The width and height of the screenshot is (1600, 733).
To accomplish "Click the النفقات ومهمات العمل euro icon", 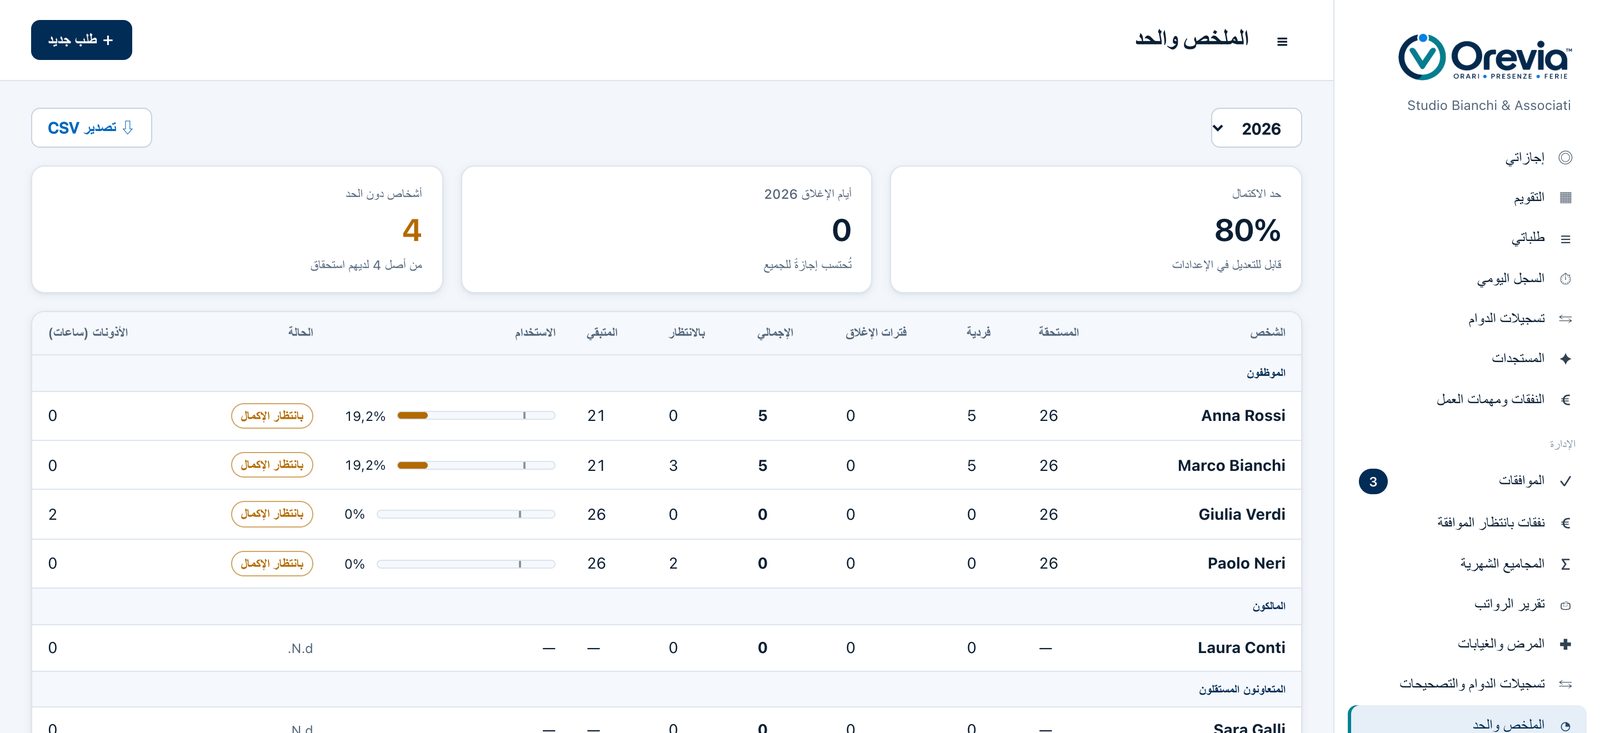I will click(1565, 400).
